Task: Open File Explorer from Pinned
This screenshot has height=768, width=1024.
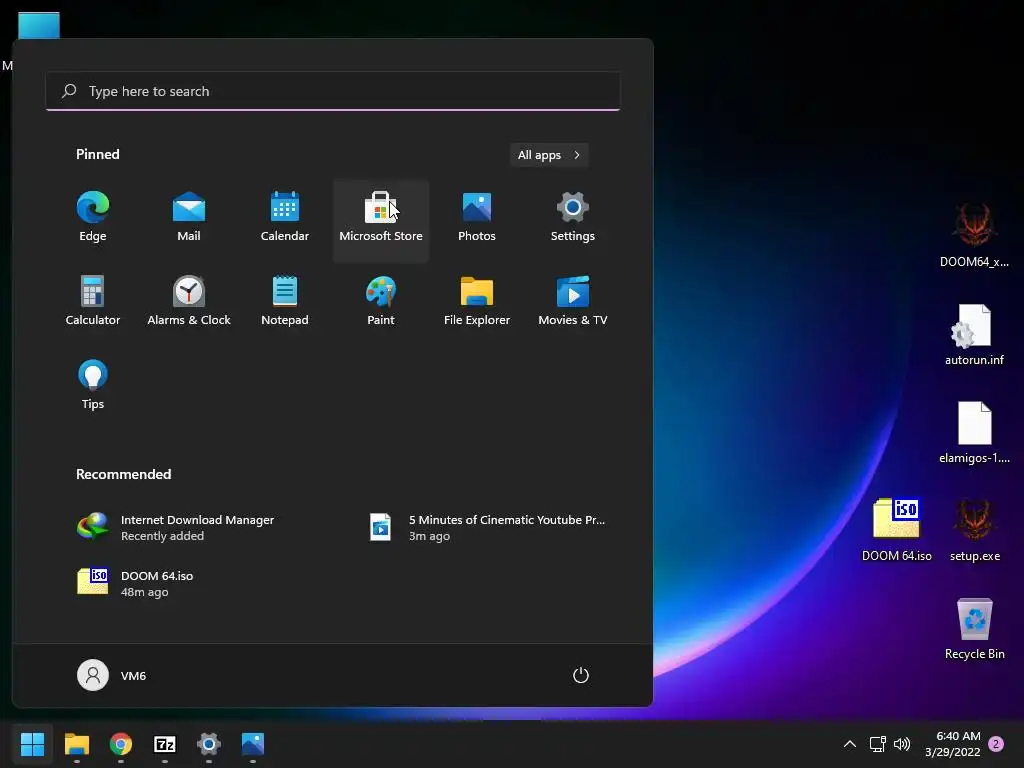Action: [x=477, y=302]
